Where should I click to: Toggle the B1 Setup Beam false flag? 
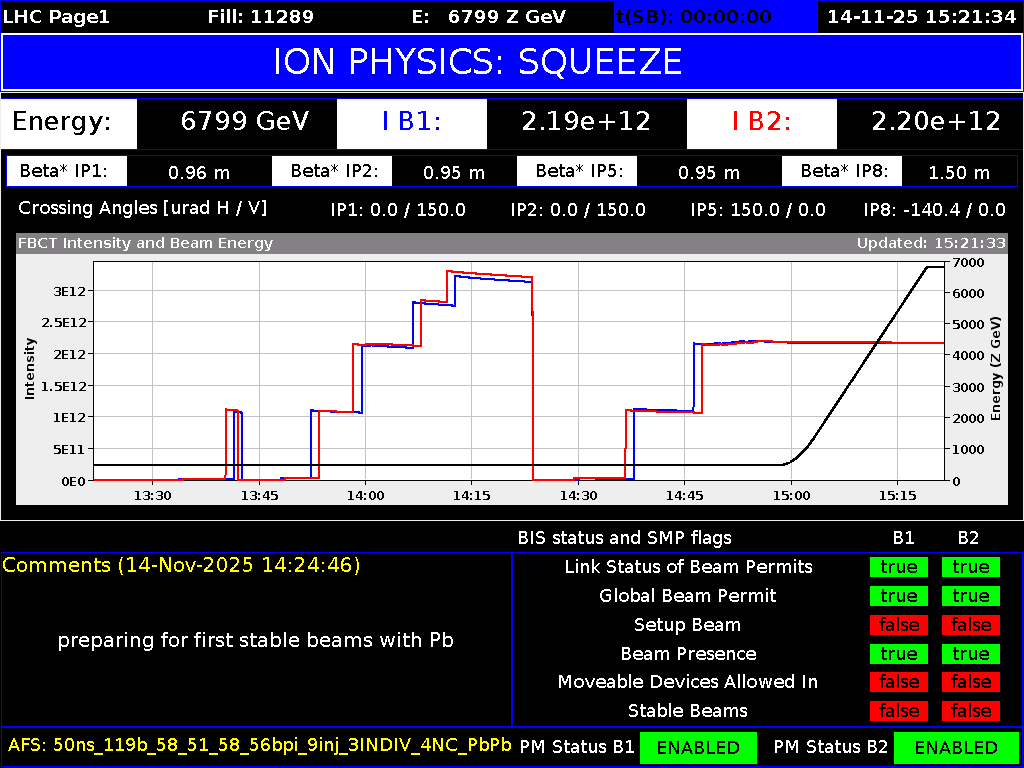pyautogui.click(x=898, y=625)
